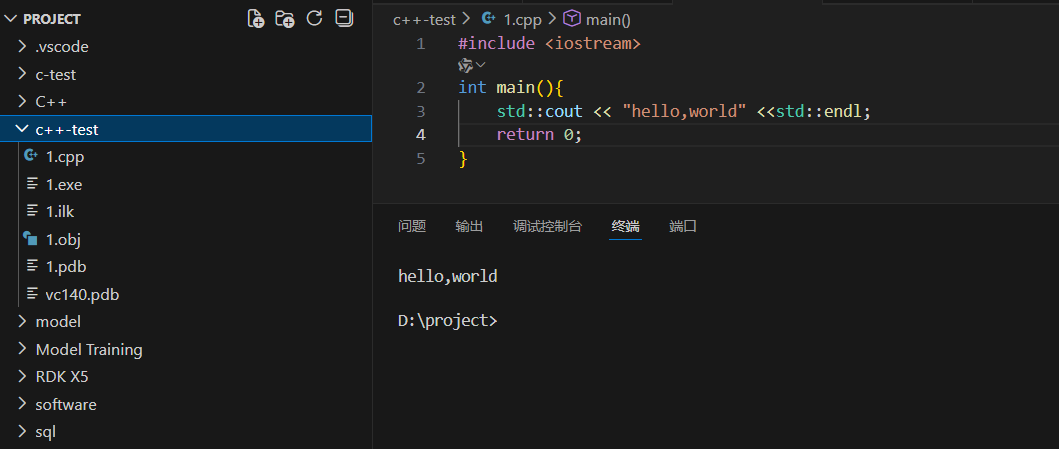
Task: Click the copilot sparkle icon above main
Action: click(466, 65)
